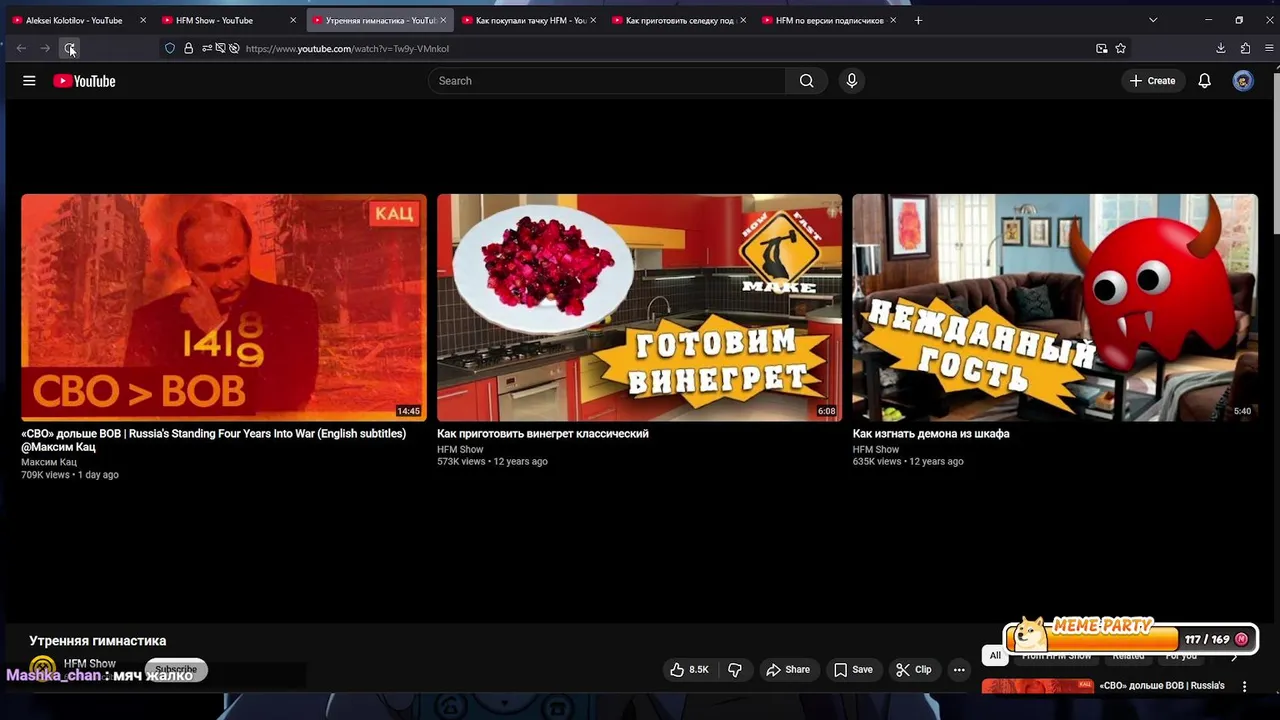Open site permissions icon in address bar
This screenshot has height=720, width=1280.
pos(207,48)
